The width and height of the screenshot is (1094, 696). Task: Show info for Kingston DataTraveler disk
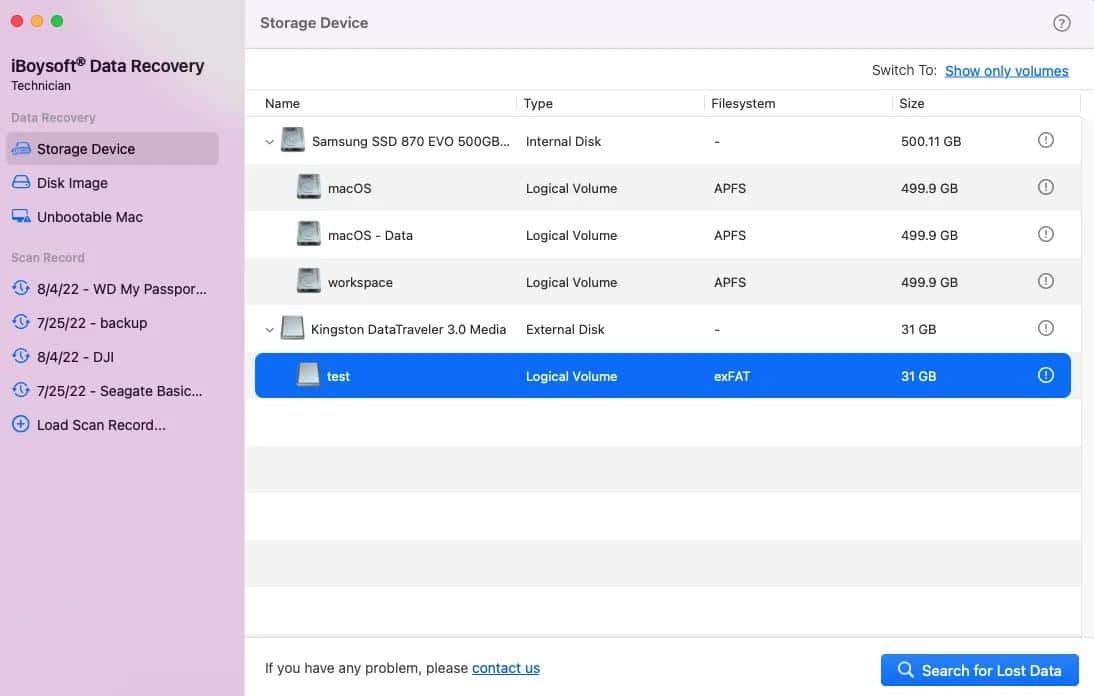pos(1045,328)
